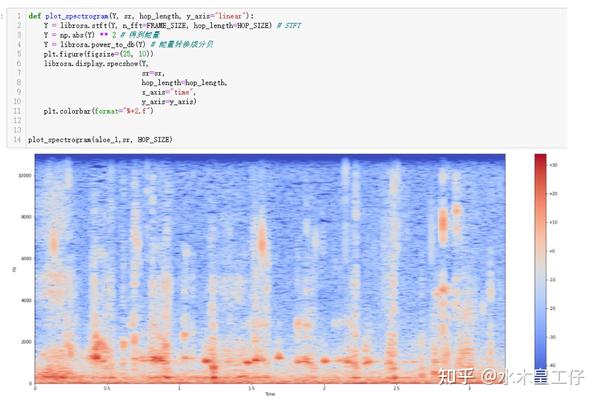600x402 pixels.
Task: Click the 0.5 tick on the time axis
Action: pos(107,388)
